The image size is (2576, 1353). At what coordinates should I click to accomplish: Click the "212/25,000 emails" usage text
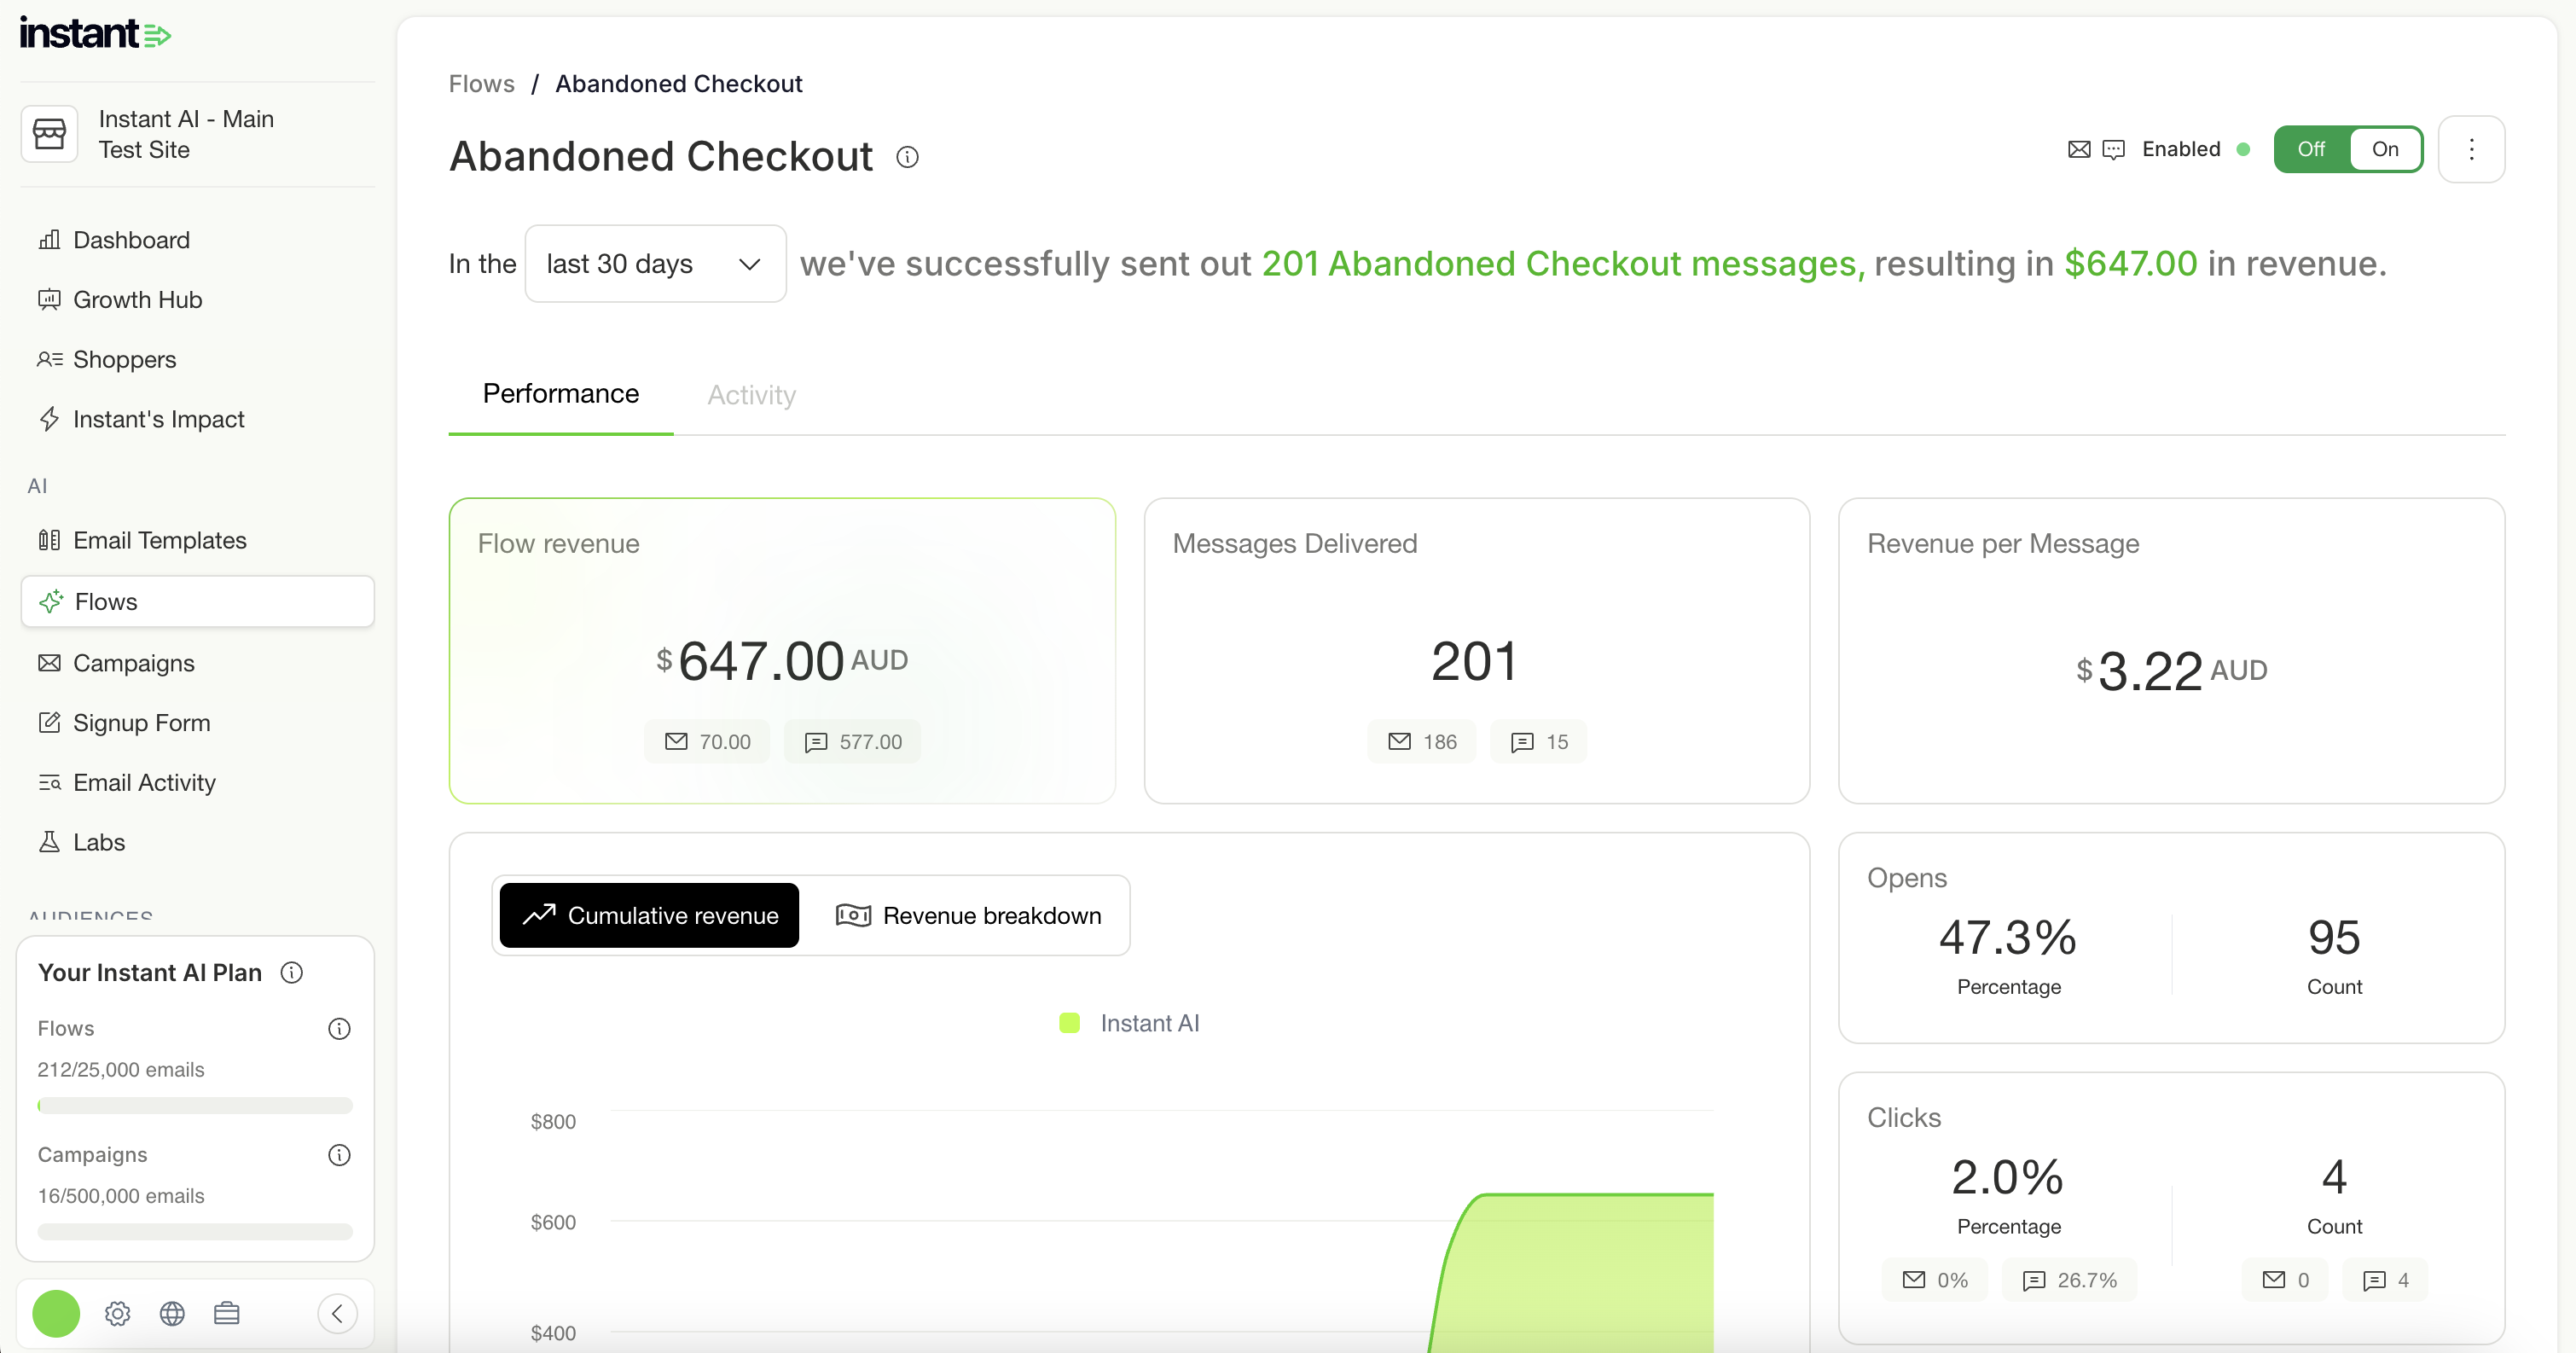pos(121,1070)
